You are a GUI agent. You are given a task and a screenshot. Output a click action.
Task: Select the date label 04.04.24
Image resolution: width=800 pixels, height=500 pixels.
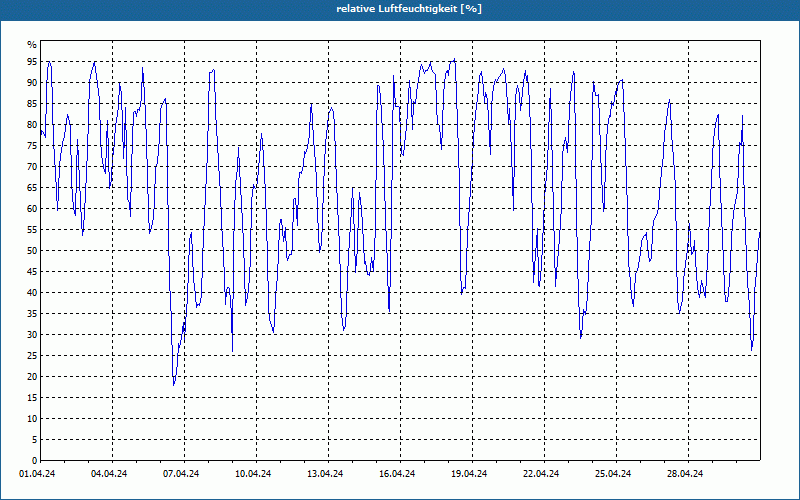click(x=109, y=474)
